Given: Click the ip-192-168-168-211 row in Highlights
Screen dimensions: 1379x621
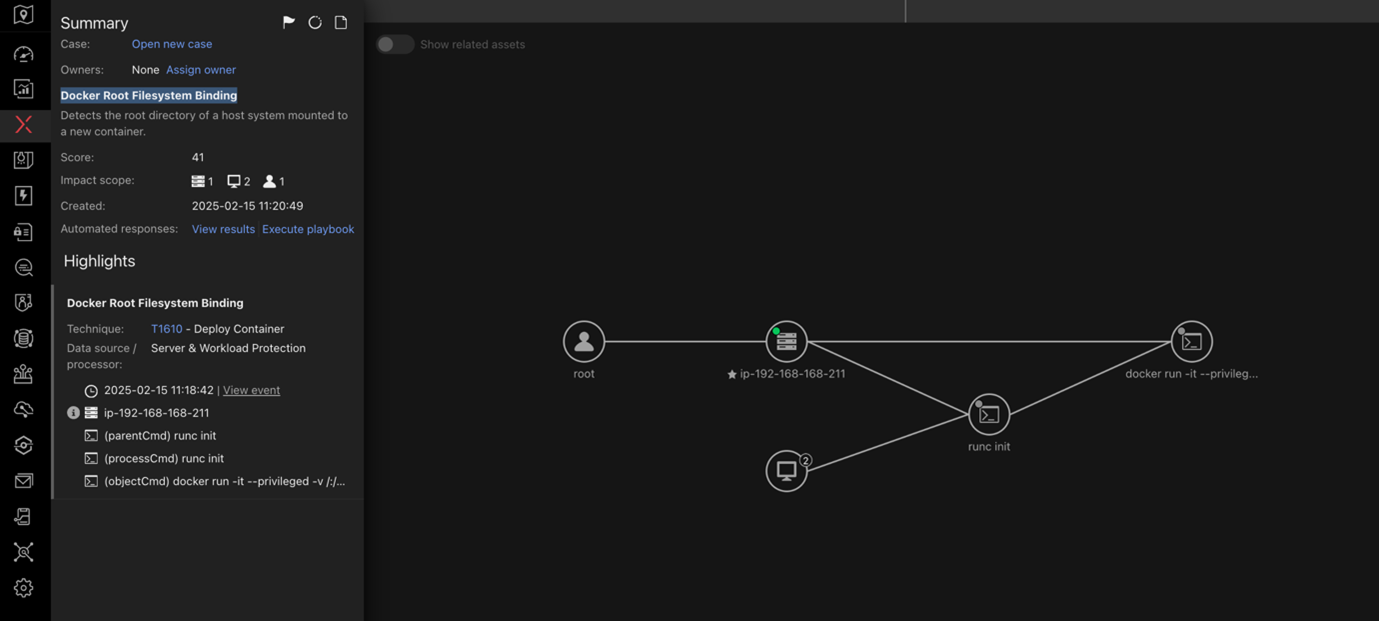Looking at the screenshot, I should pyautogui.click(x=147, y=413).
